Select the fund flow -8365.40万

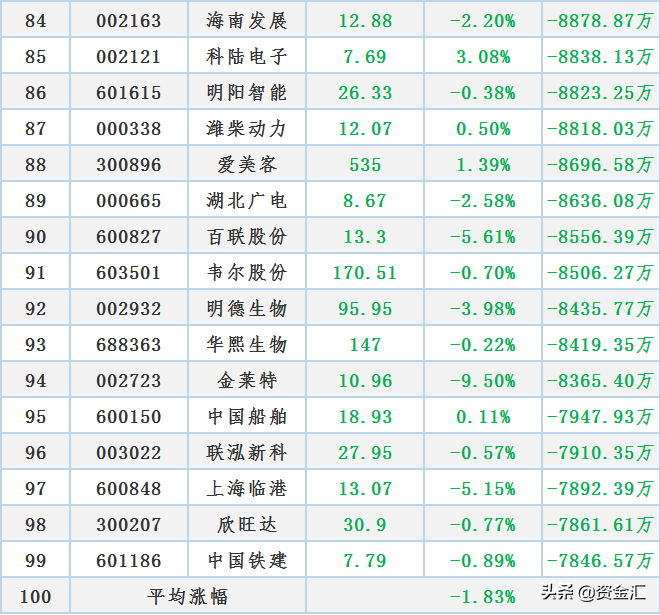600,381
